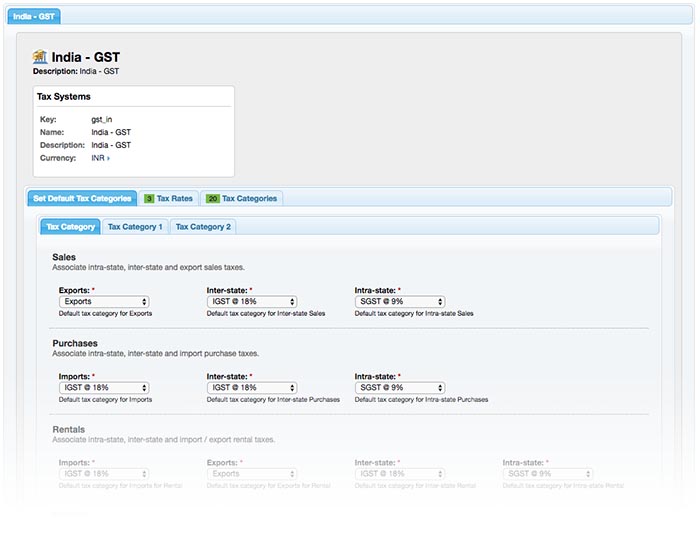Select the India - GST top tab
Screen dimensions: 700x540
tap(36, 16)
